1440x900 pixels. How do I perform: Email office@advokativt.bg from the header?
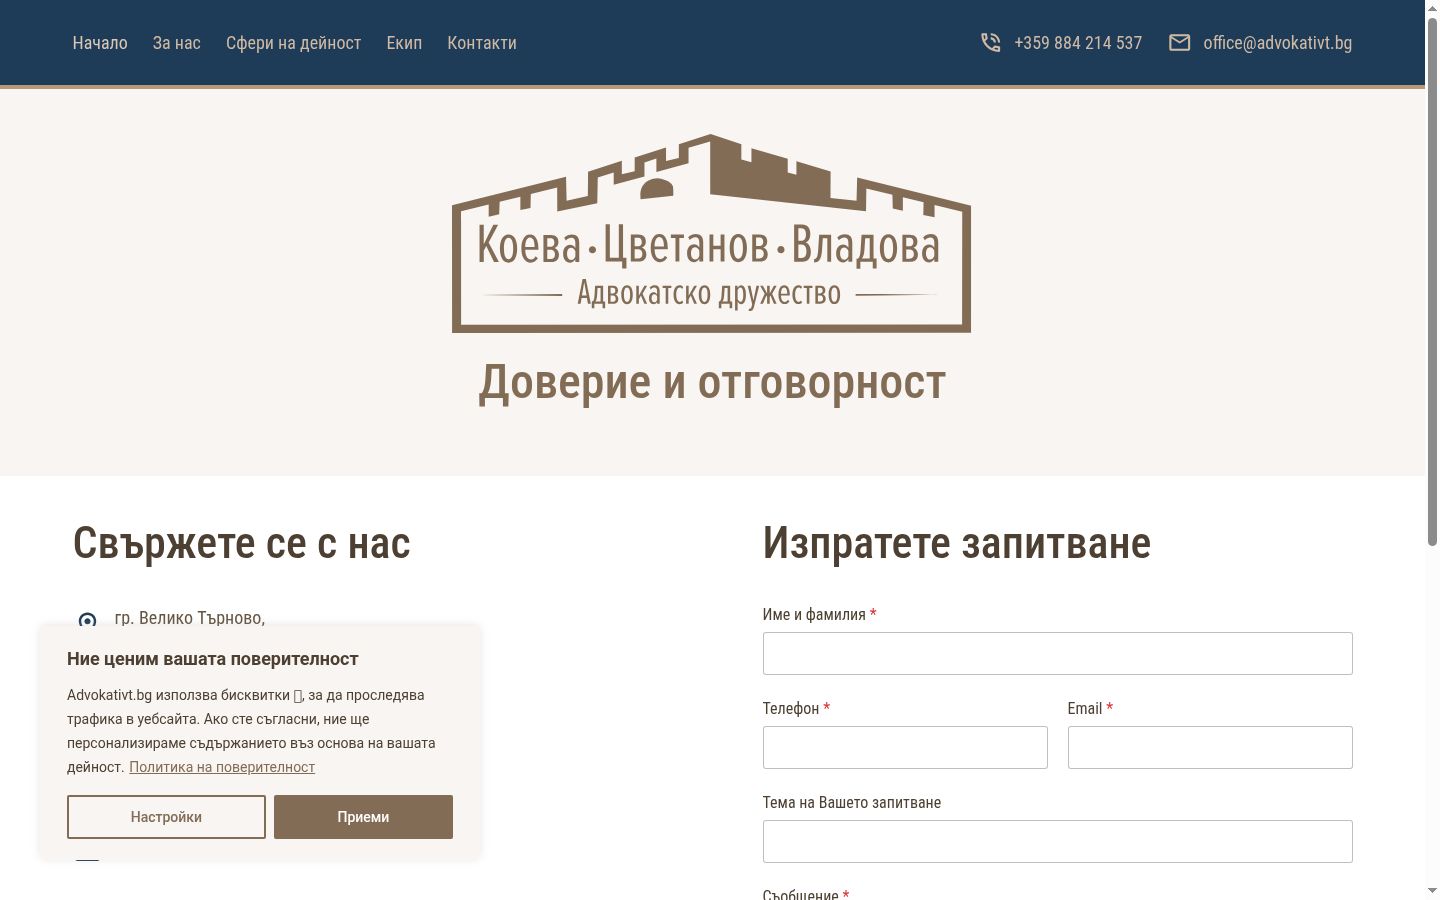[1277, 43]
